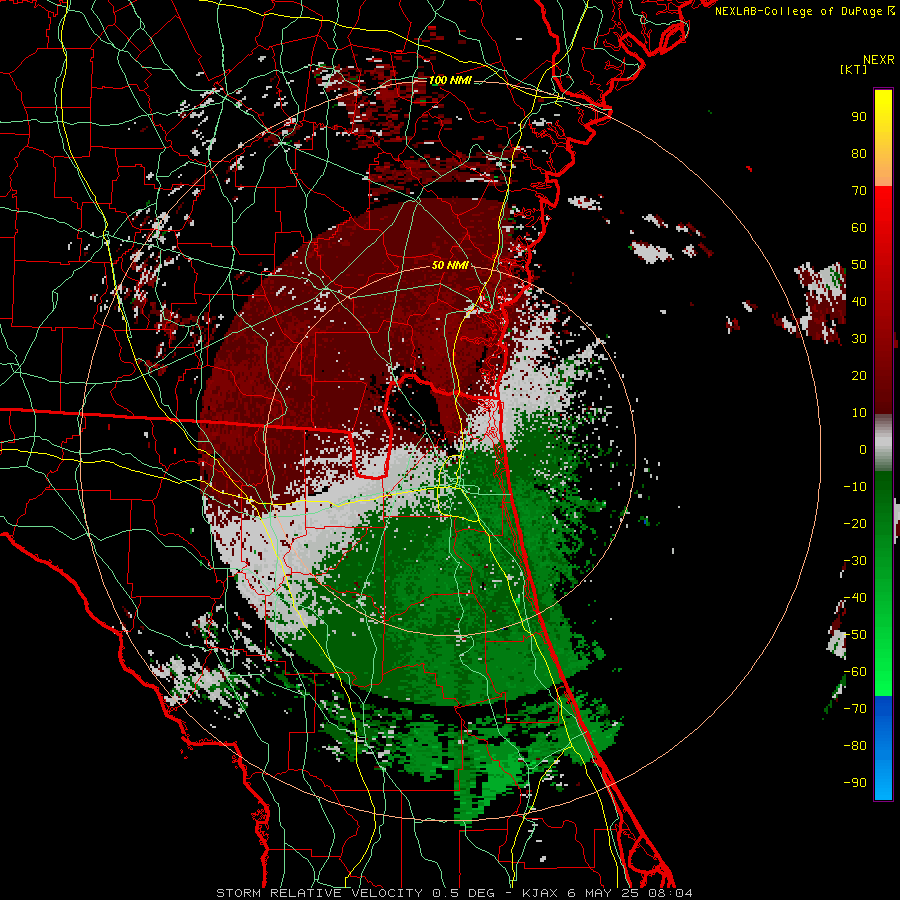Click the -10 value on velocity scale
The image size is (900, 900).
pyautogui.click(x=855, y=487)
